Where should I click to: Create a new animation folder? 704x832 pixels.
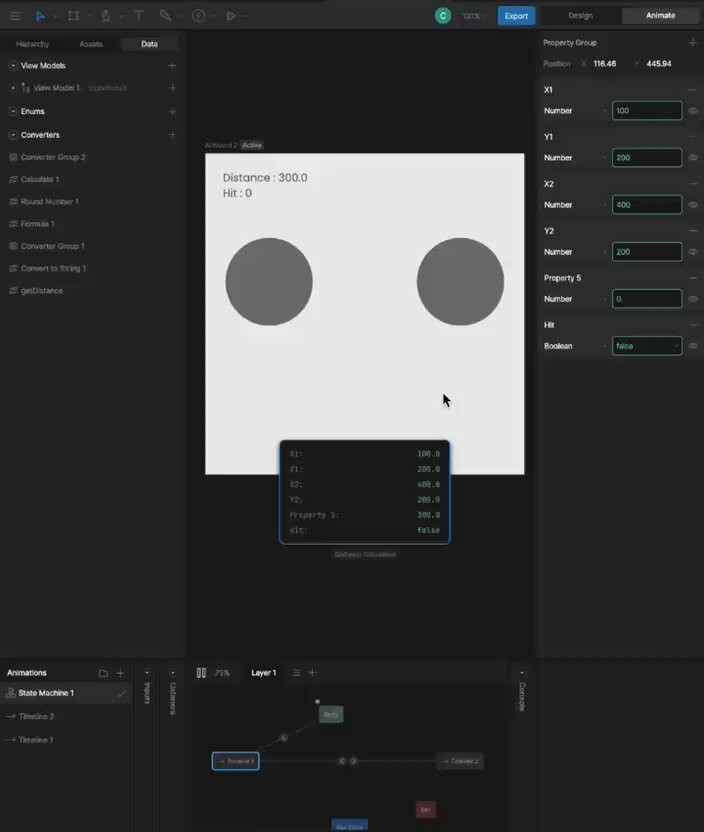tap(103, 673)
